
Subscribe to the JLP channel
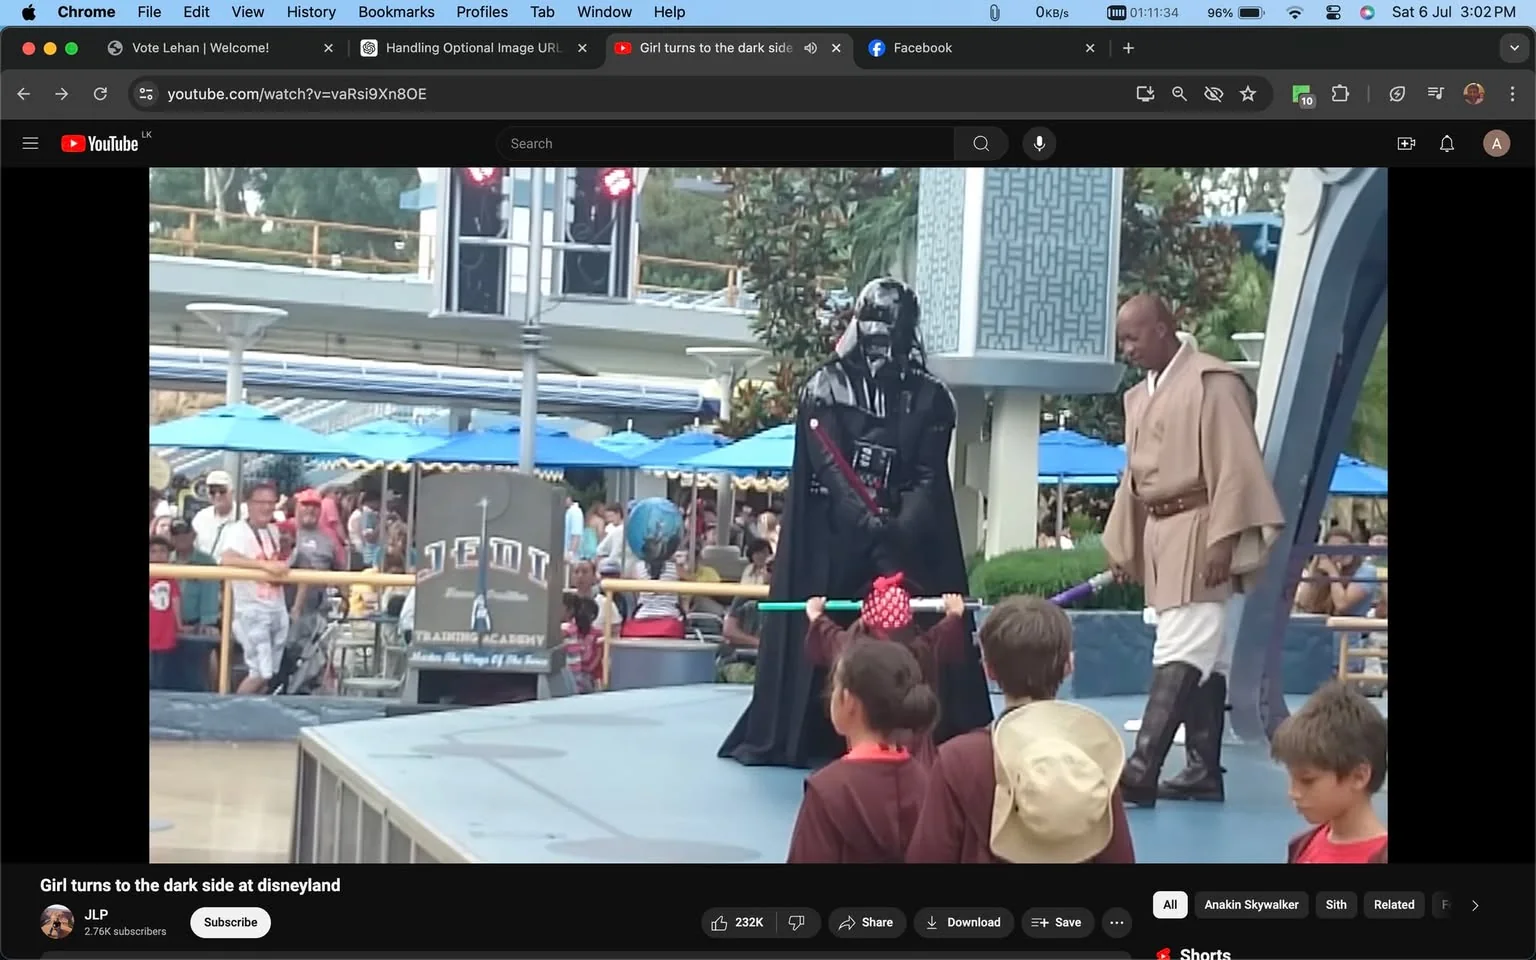point(230,922)
